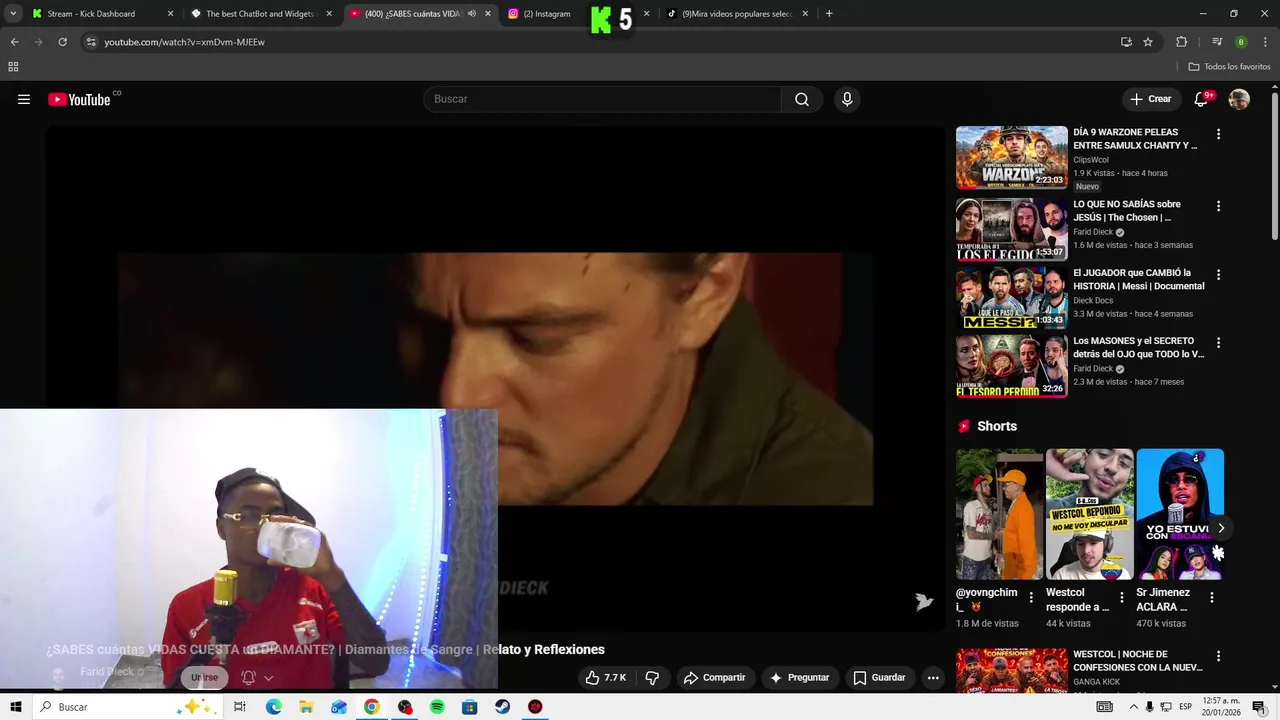
Task: Open Task View on taskbar
Action: click(240, 707)
